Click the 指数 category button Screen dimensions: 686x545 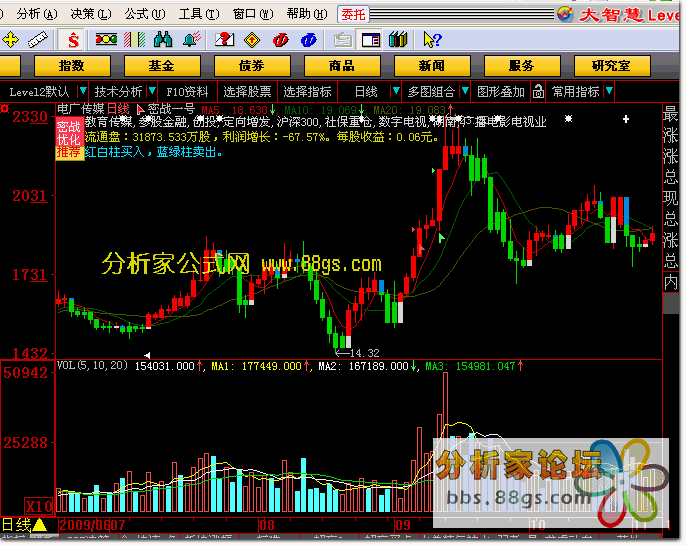(72, 66)
